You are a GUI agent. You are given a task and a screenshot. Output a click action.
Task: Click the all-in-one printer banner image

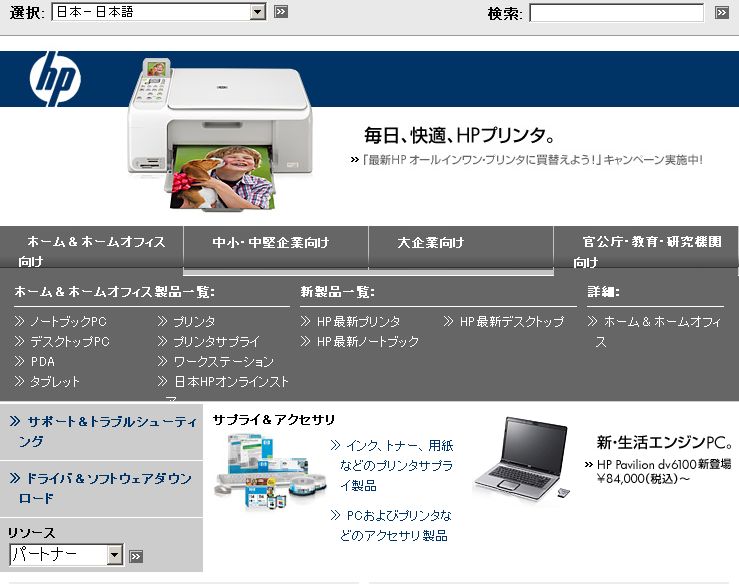(x=220, y=135)
